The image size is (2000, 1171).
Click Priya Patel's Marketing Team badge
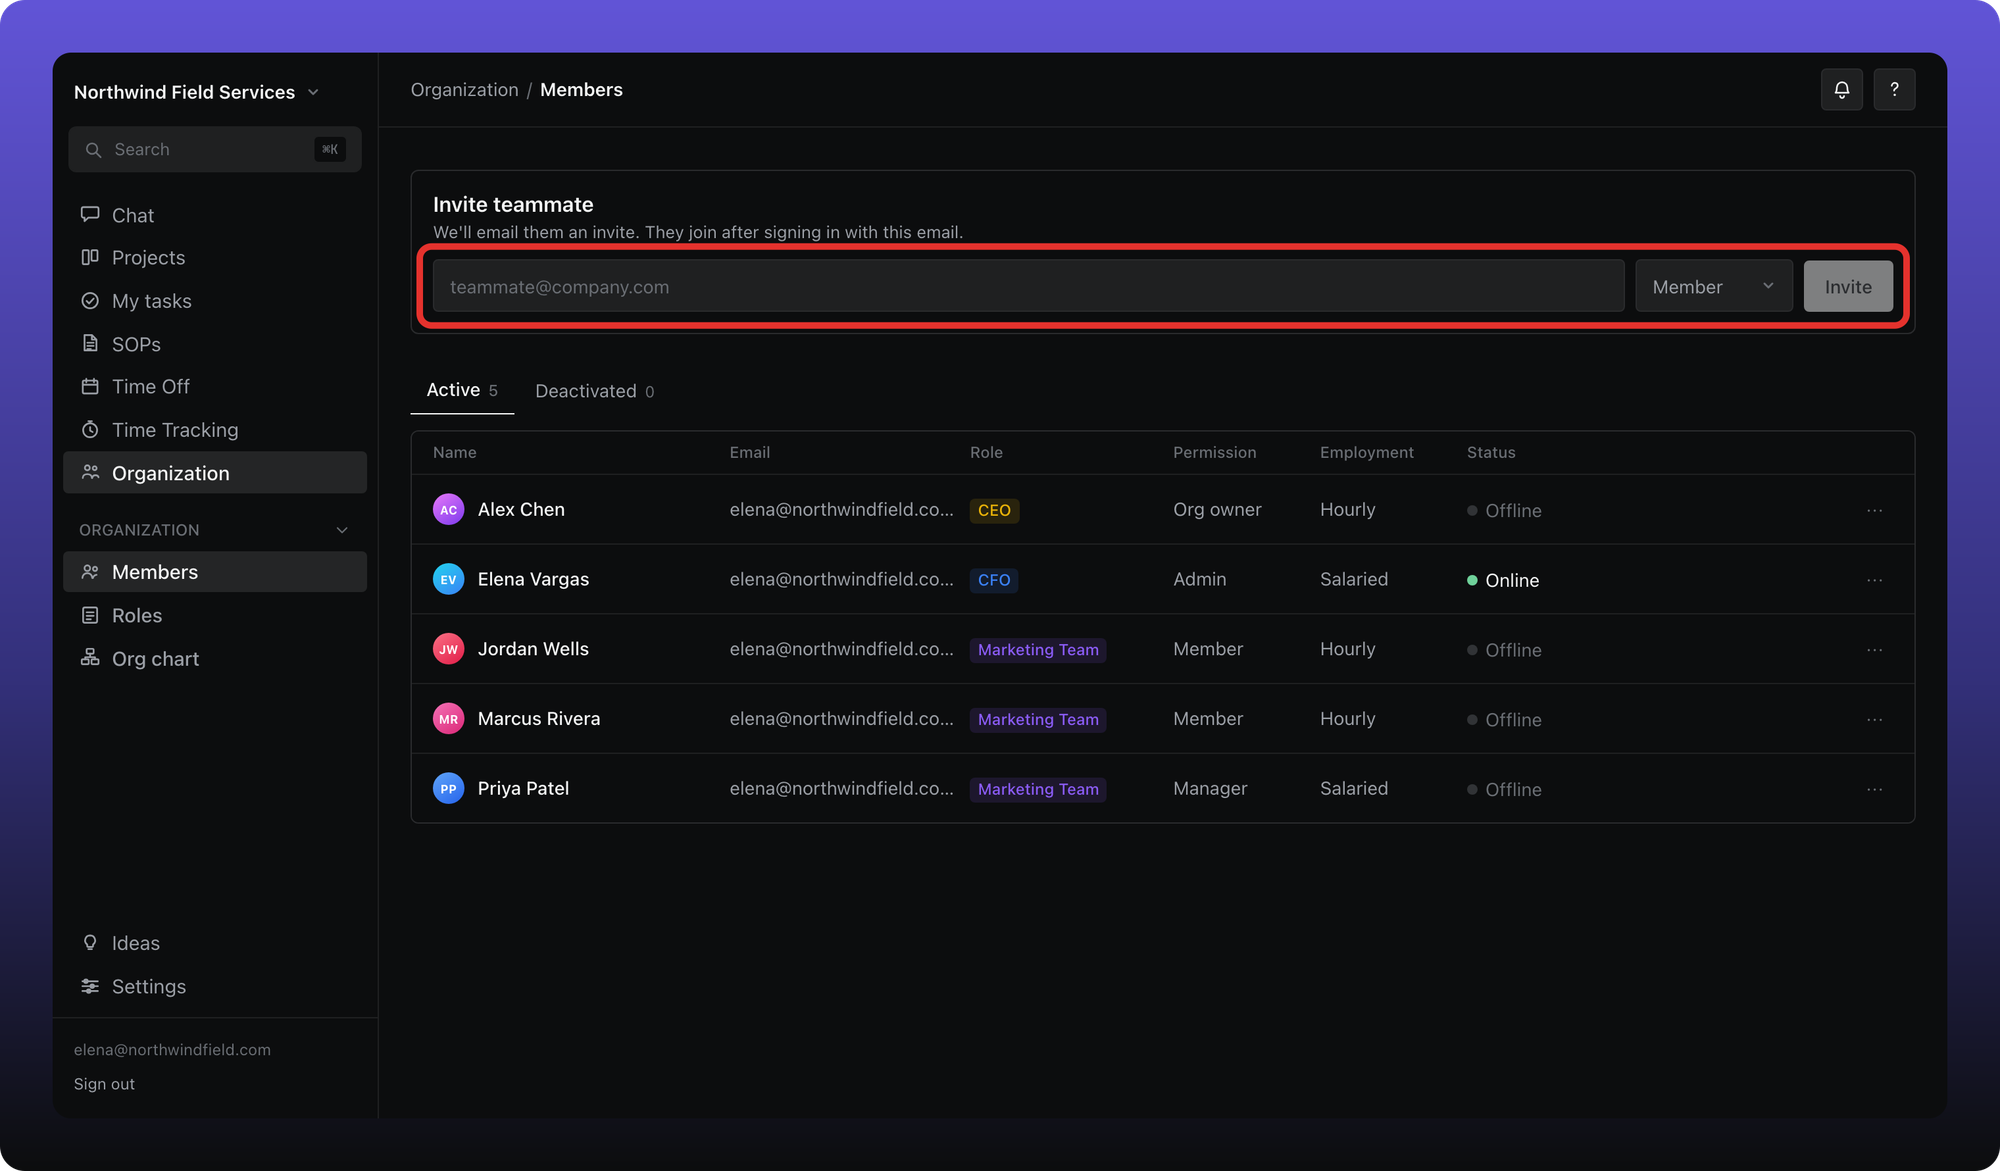coord(1038,789)
